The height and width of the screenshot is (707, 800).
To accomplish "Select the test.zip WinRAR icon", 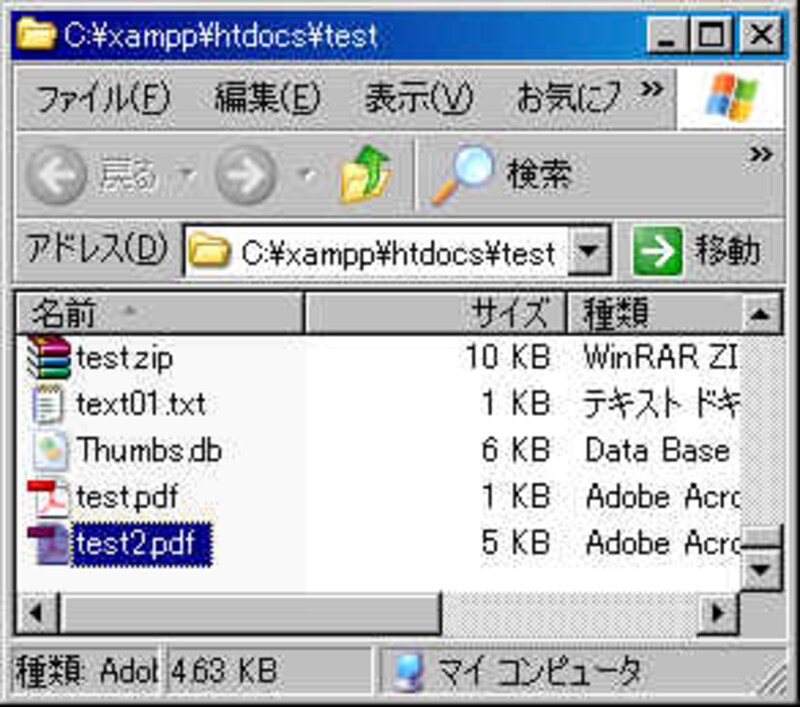I will click(x=49, y=358).
